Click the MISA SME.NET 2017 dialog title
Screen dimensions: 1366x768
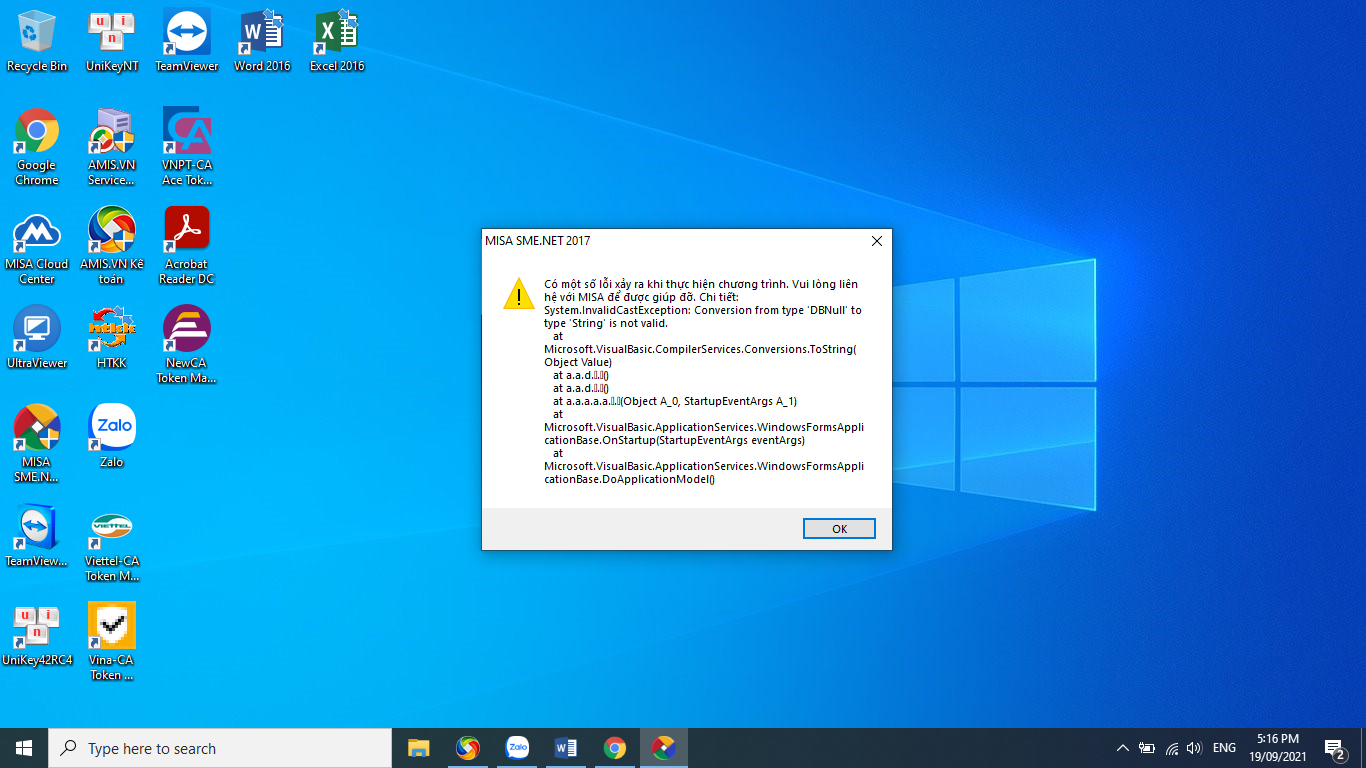click(537, 241)
